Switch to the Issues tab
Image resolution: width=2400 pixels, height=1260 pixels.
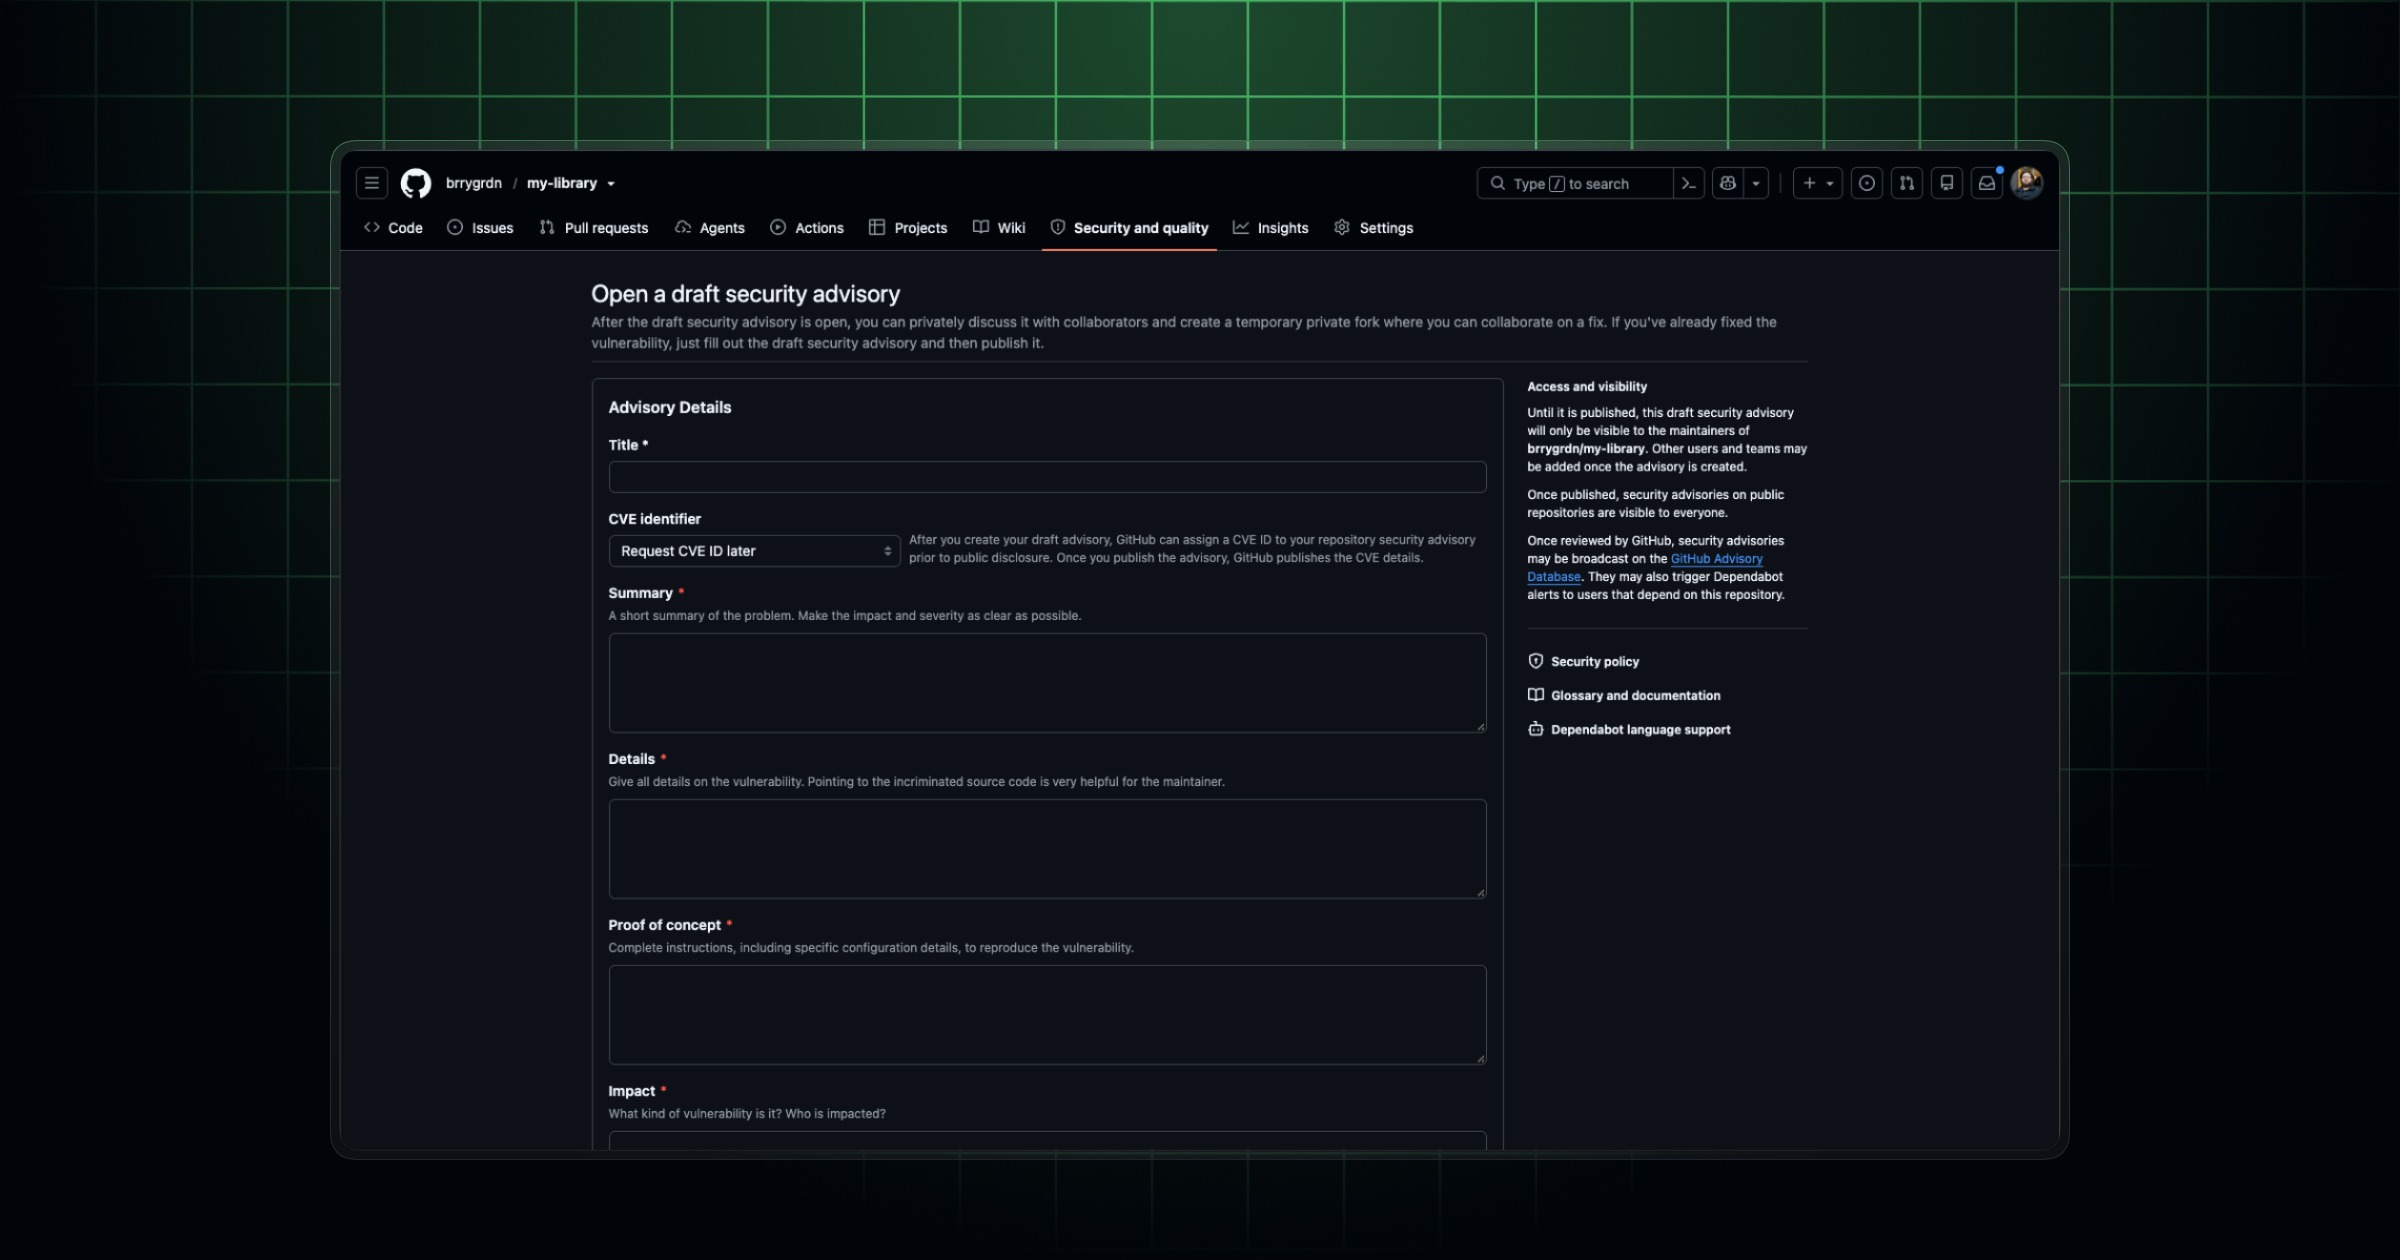pos(480,228)
